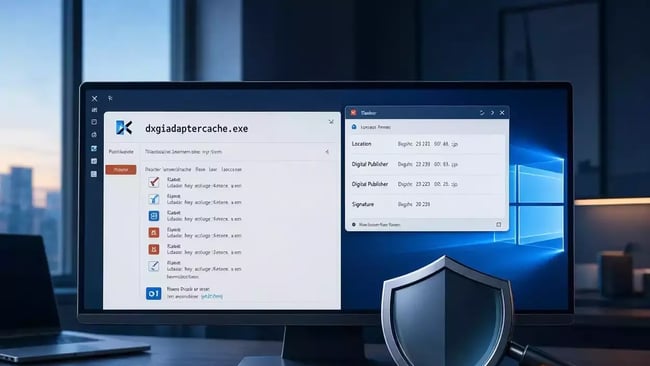Click the blue K logo beside dxgiadaptercache.exe
Screen dimensions: 650x366
(124, 128)
